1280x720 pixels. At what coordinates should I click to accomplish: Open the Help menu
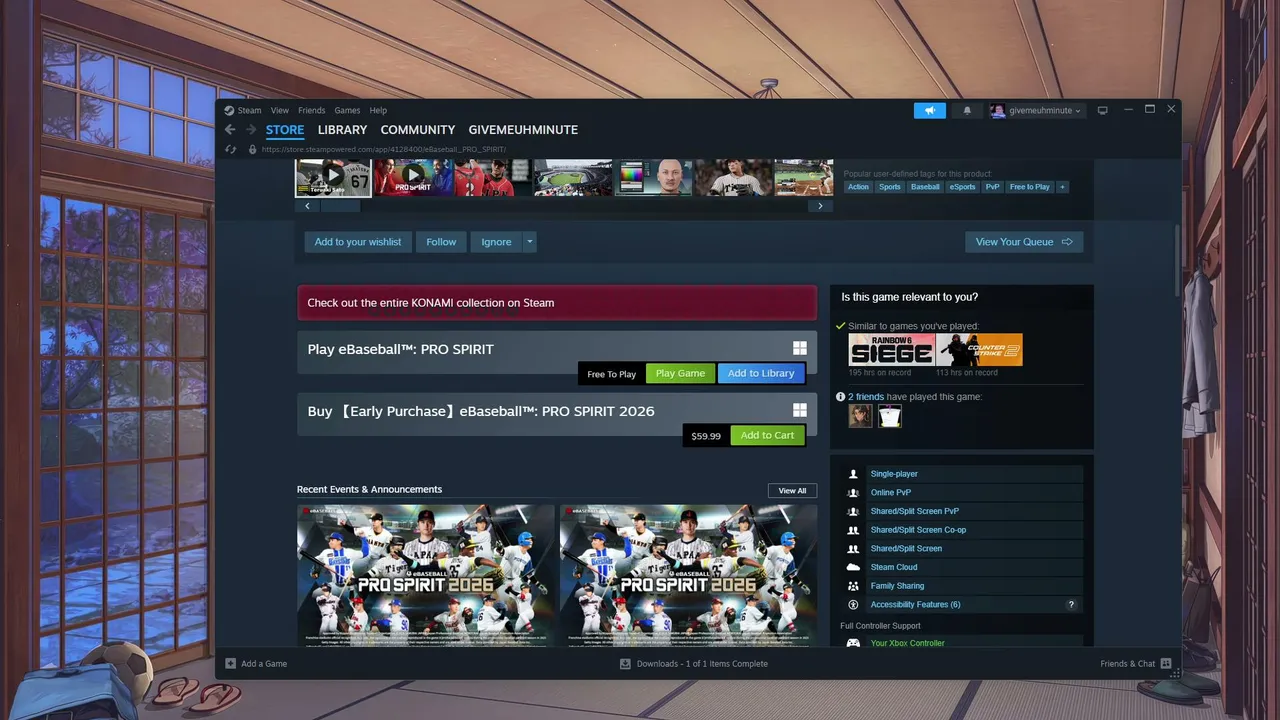pyautogui.click(x=378, y=110)
